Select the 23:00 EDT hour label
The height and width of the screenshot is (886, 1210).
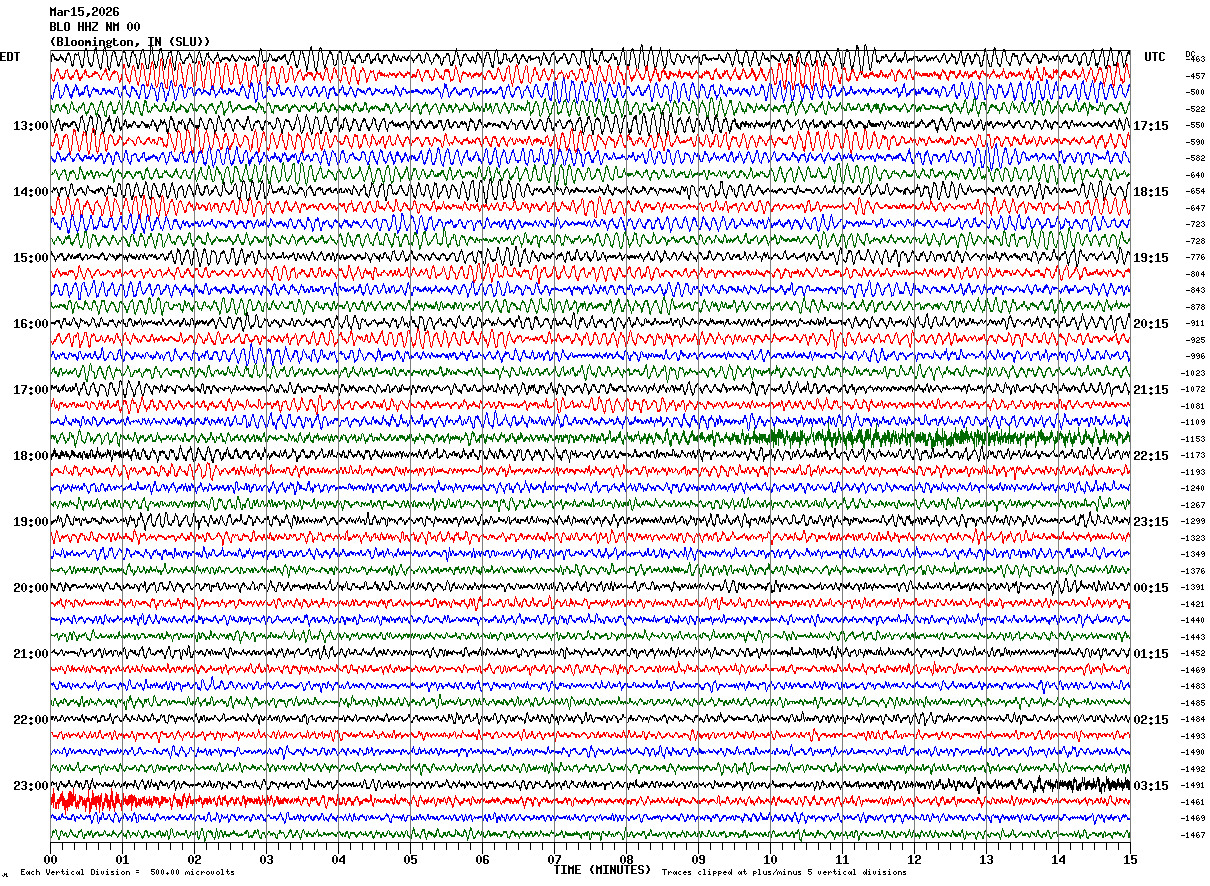[30, 786]
